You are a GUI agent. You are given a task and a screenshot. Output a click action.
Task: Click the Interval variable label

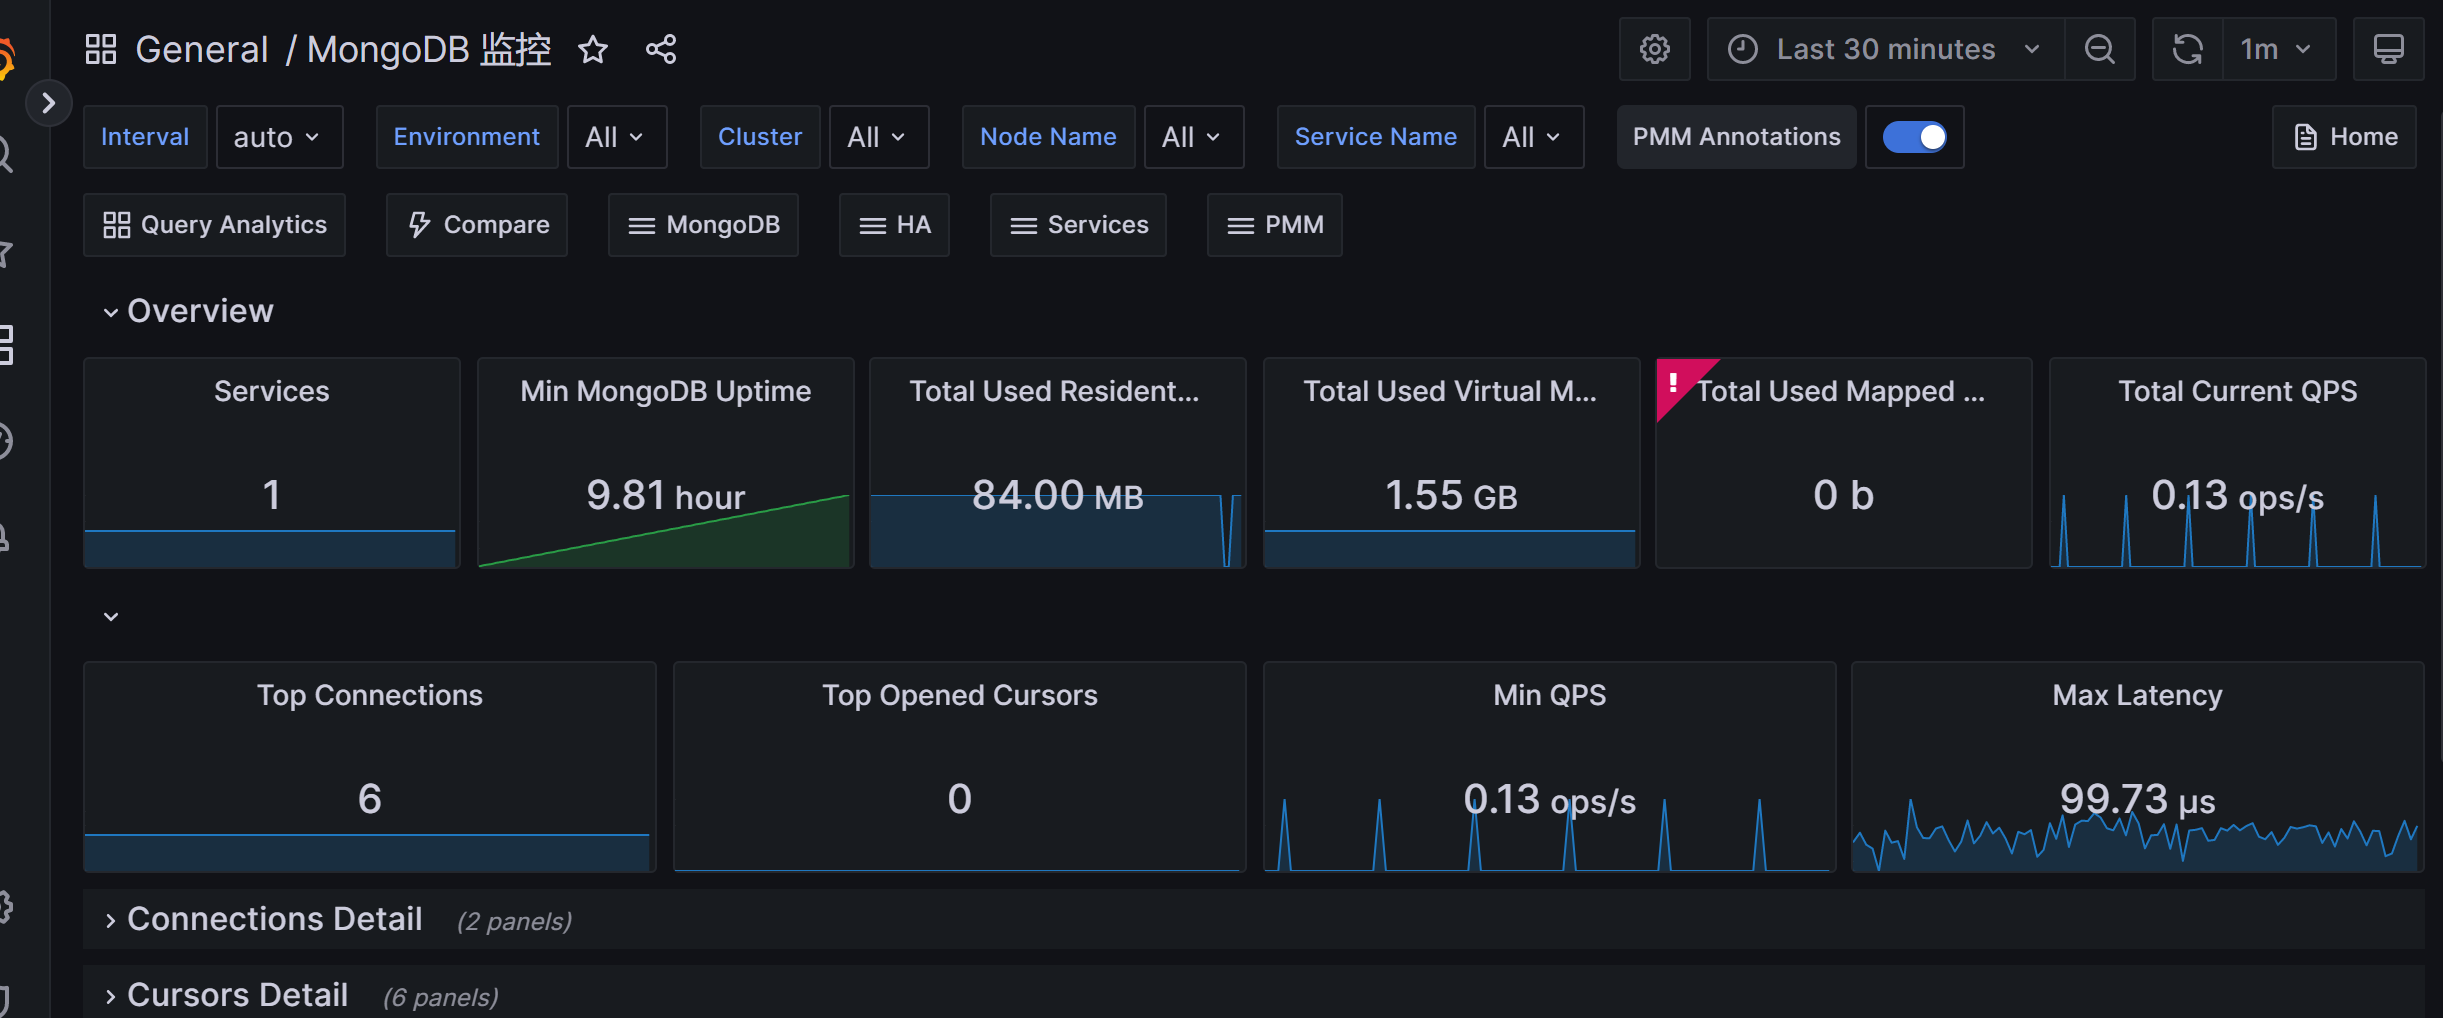(x=145, y=137)
